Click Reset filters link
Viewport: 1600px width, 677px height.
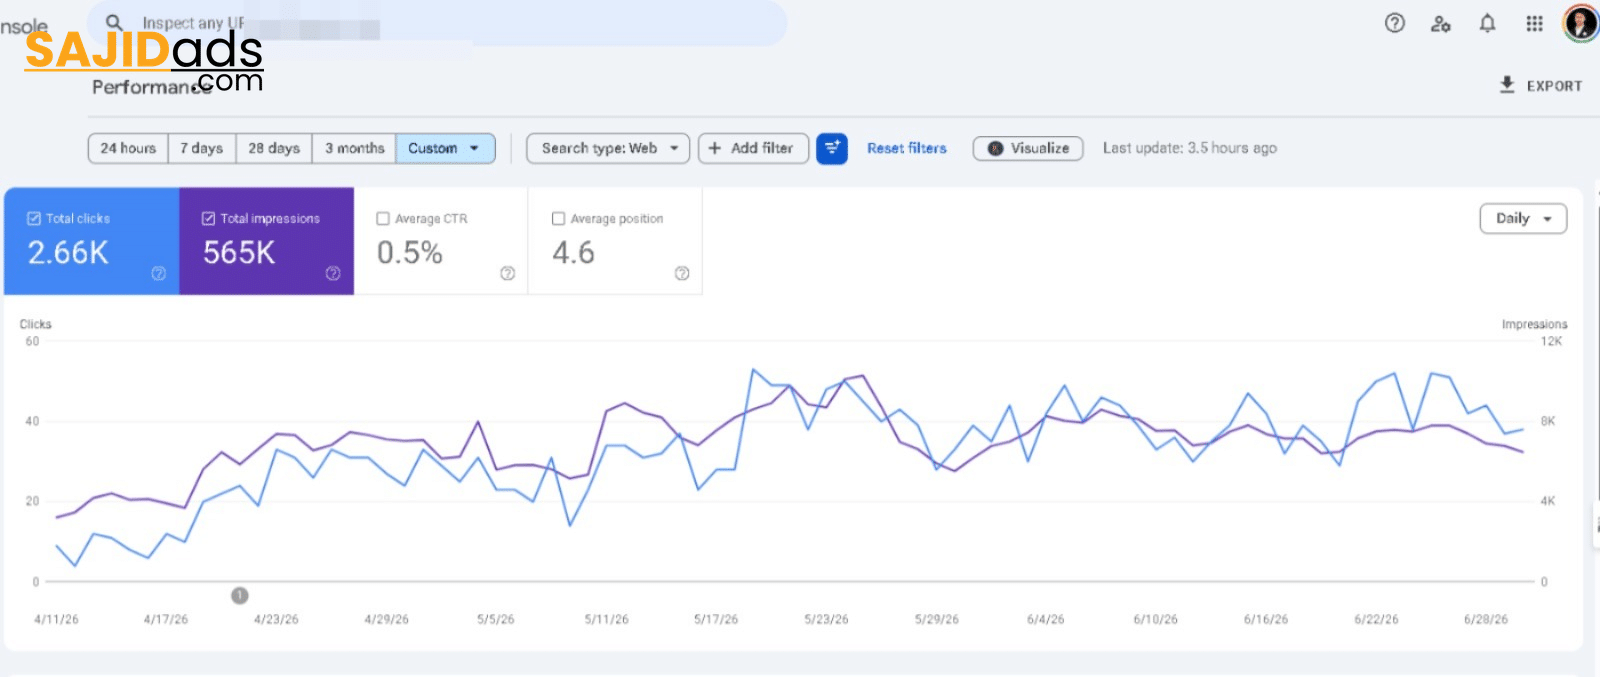[907, 148]
